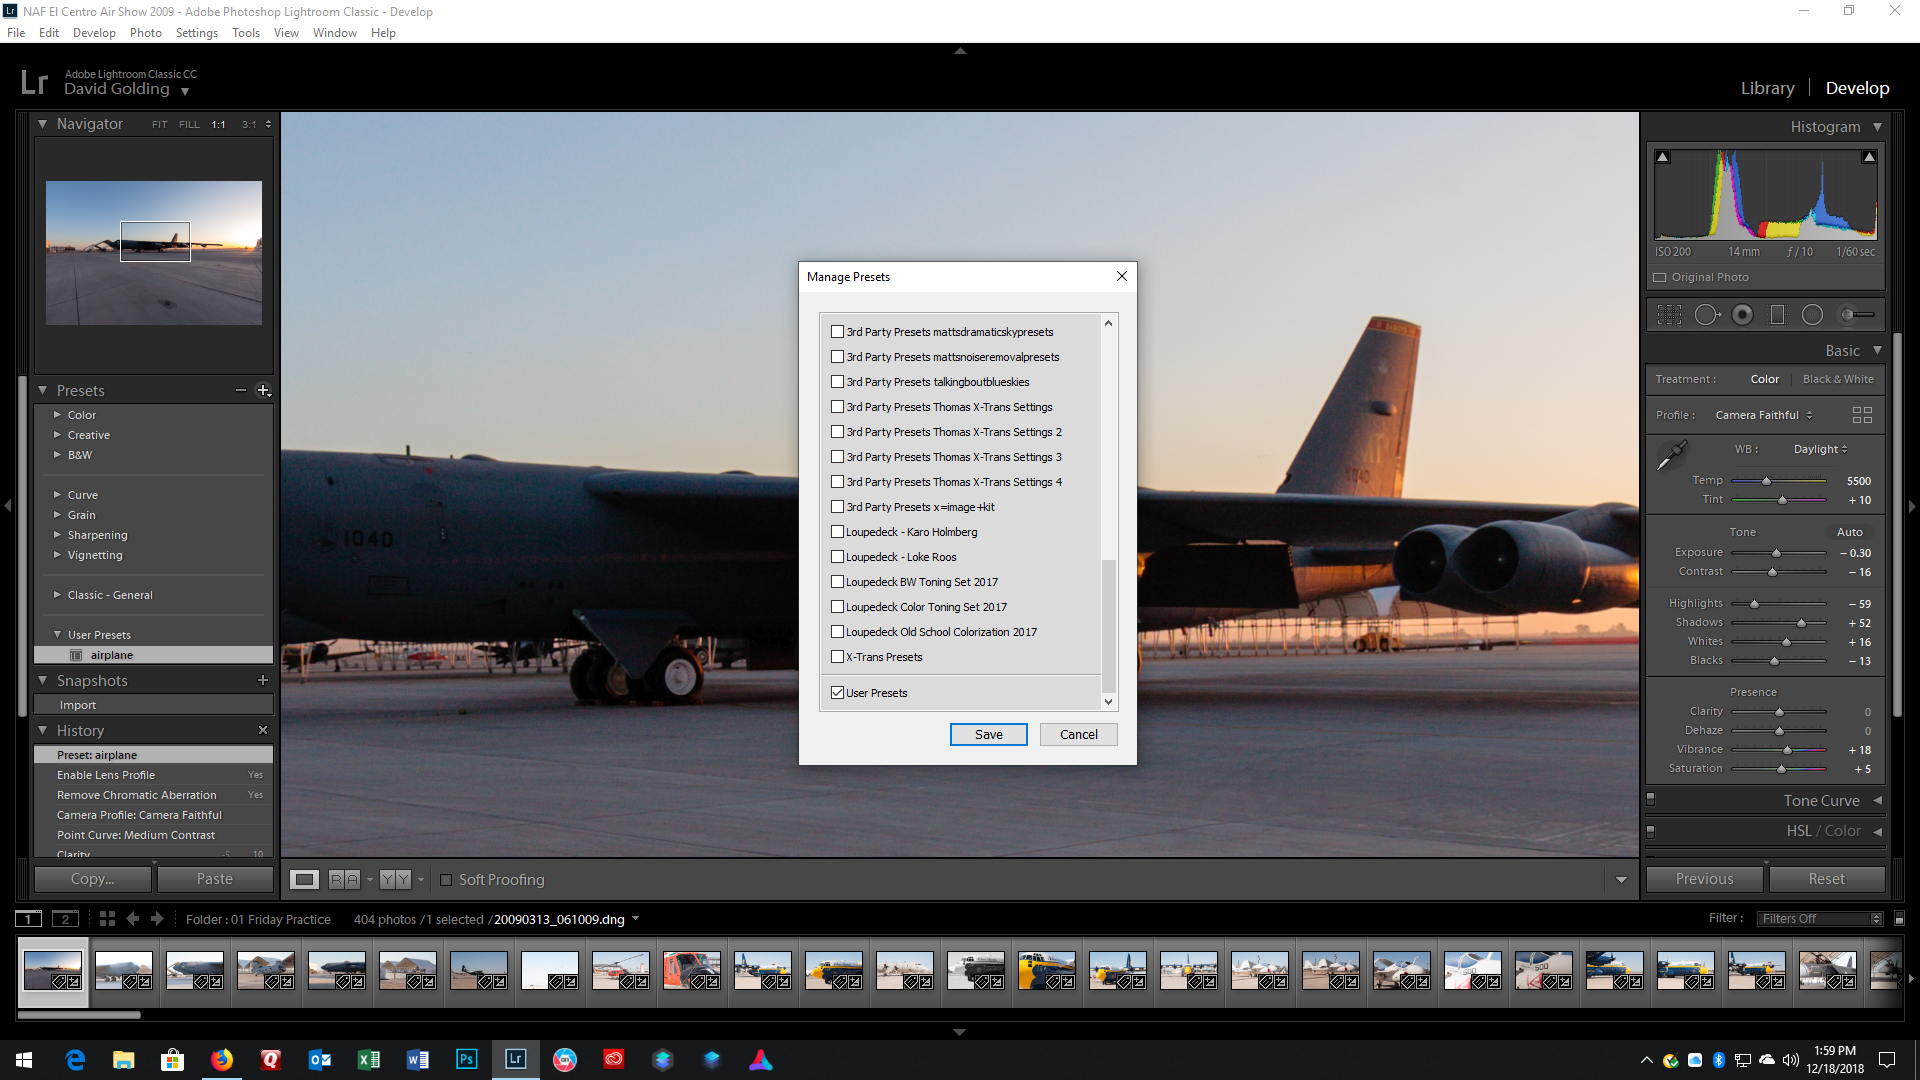
Task: Open the profile browser grid icon
Action: click(1861, 415)
